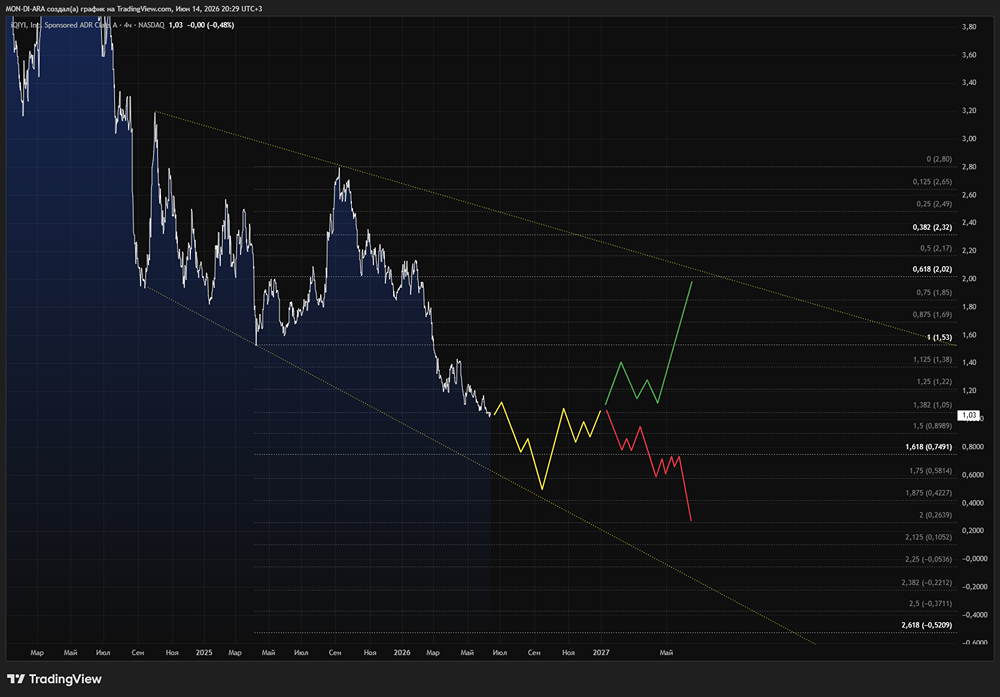The height and width of the screenshot is (697, 1000).
Task: Click the Fibonacci label 2,25 (−0,0536)
Action: tap(928, 559)
